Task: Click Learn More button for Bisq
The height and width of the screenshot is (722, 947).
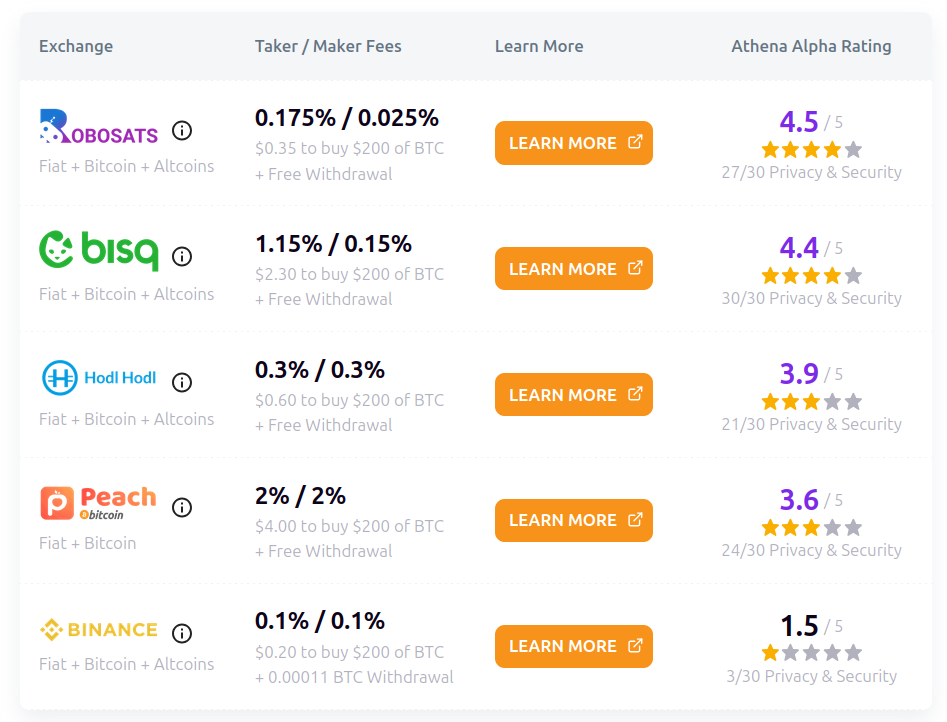Action: click(574, 269)
